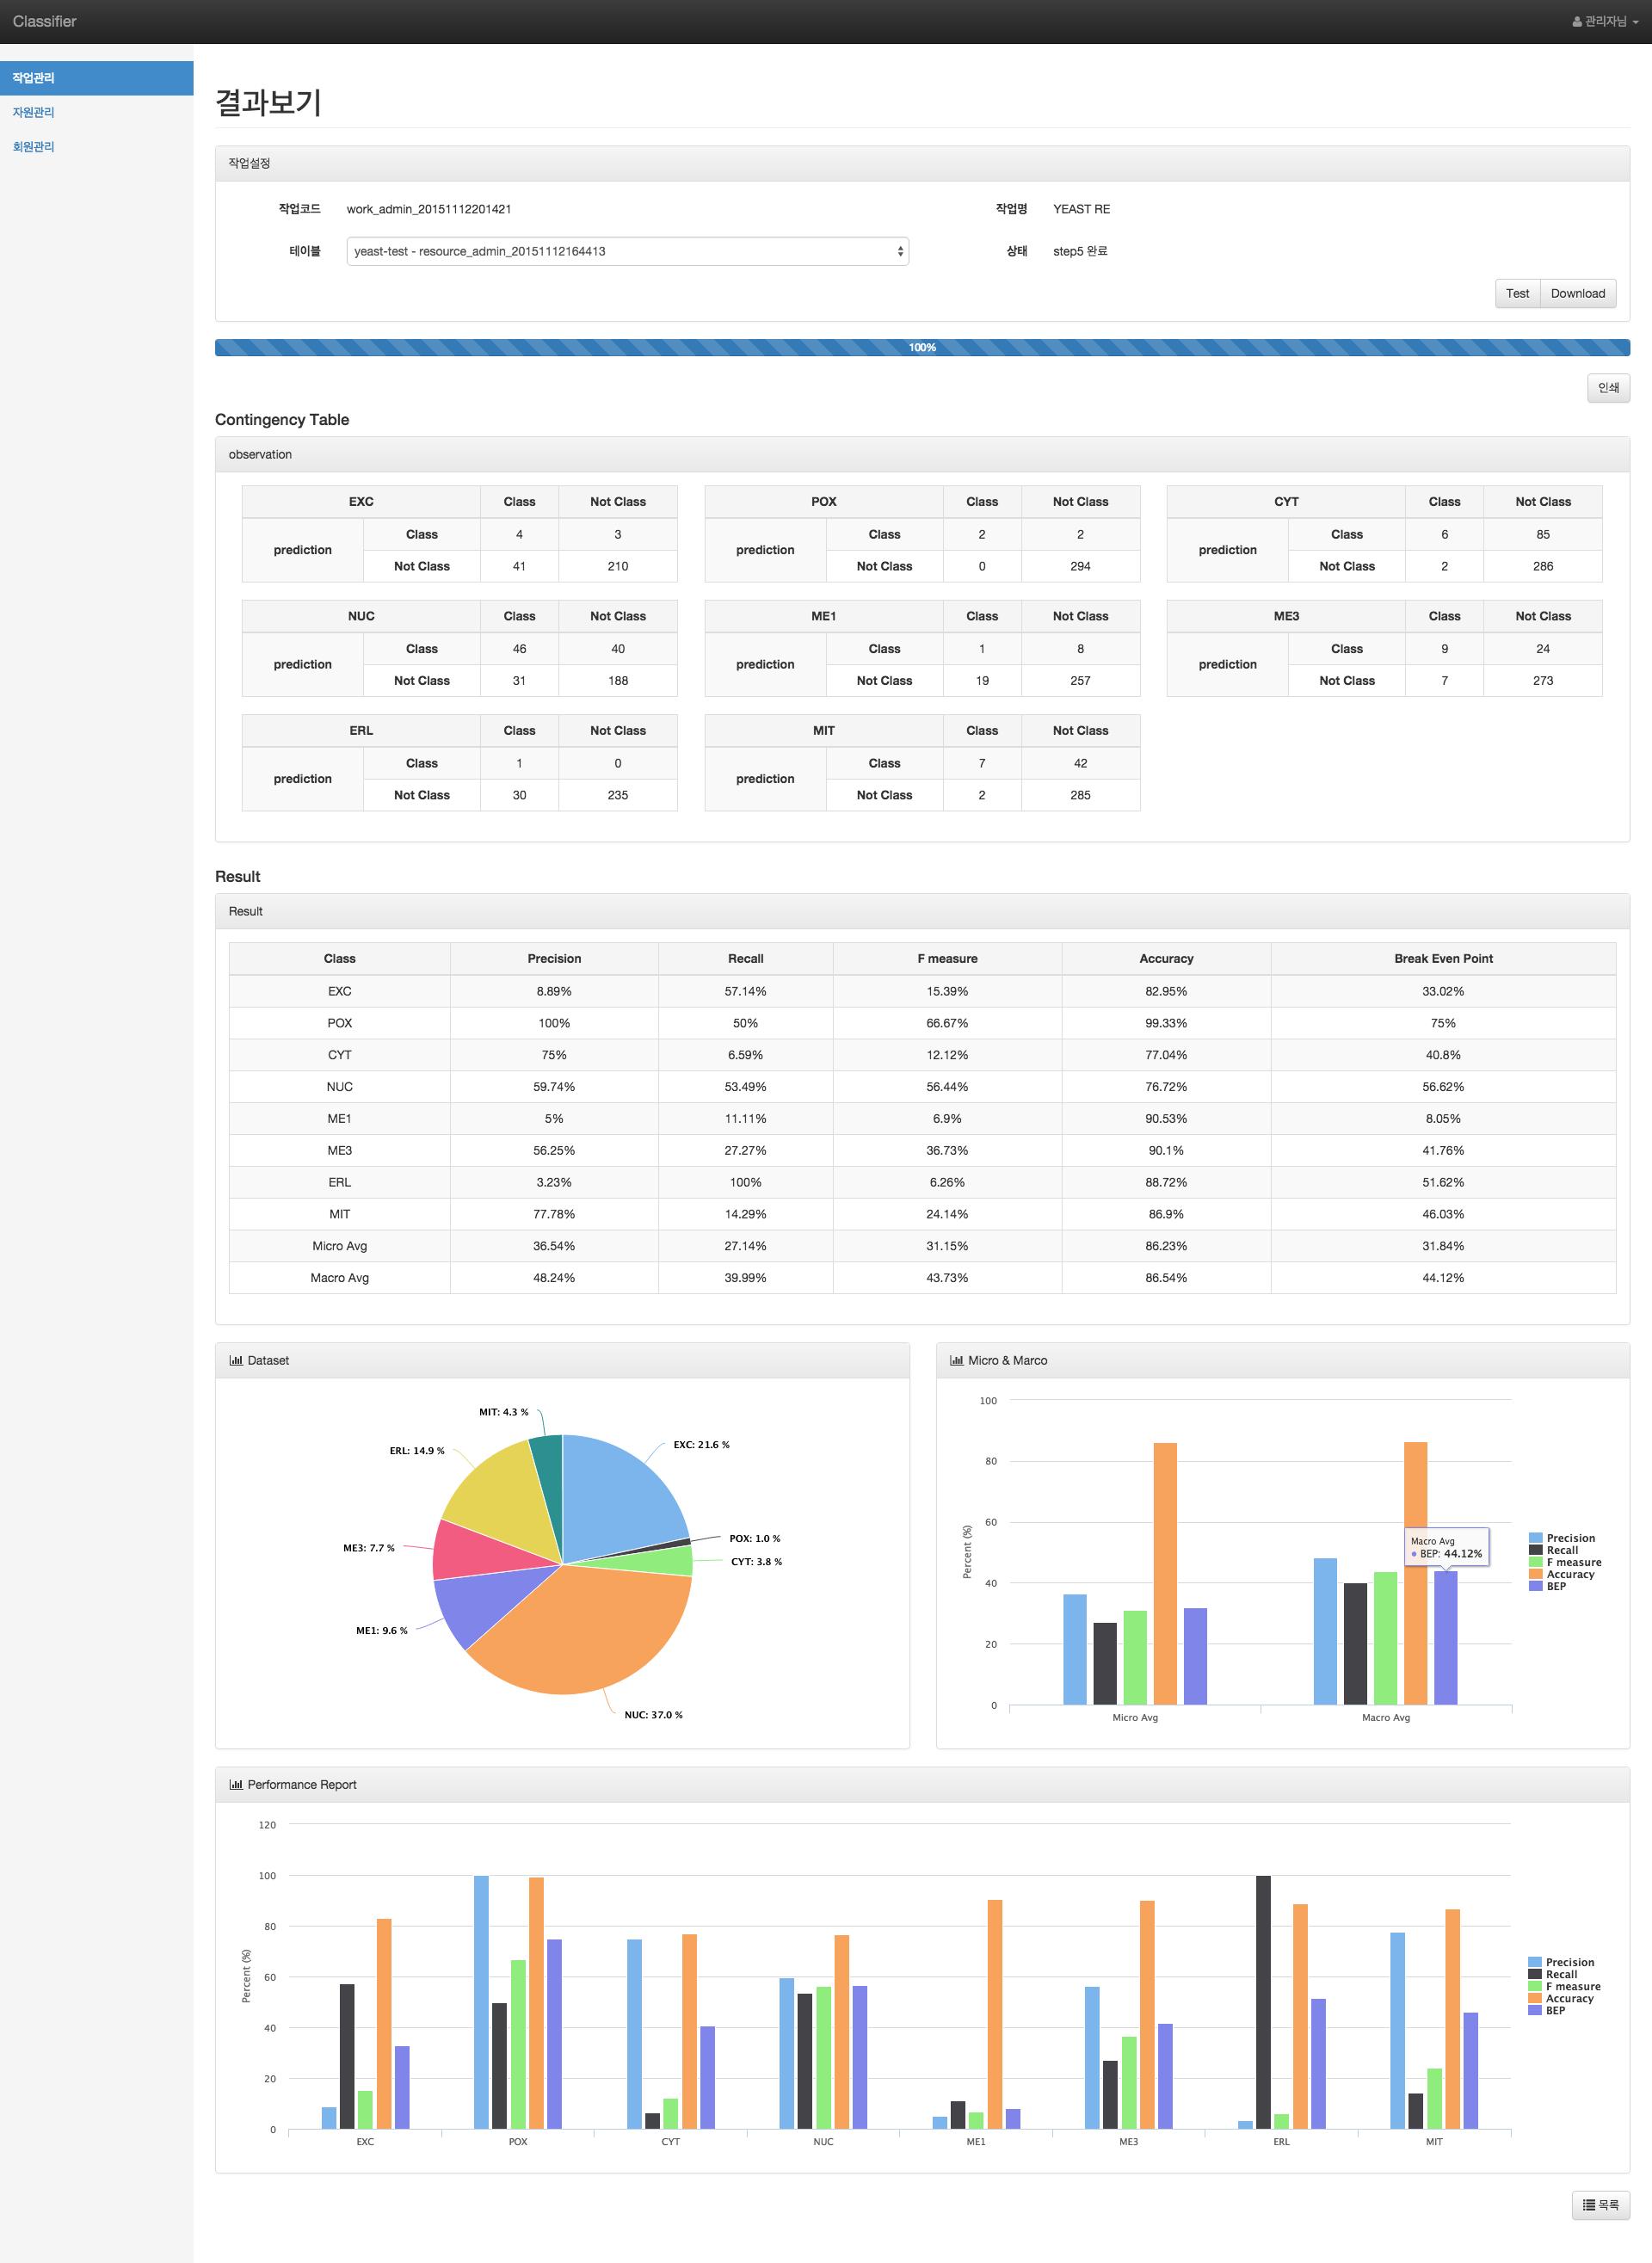This screenshot has width=1652, height=2263.
Task: Click the Download button
Action: click(1578, 293)
